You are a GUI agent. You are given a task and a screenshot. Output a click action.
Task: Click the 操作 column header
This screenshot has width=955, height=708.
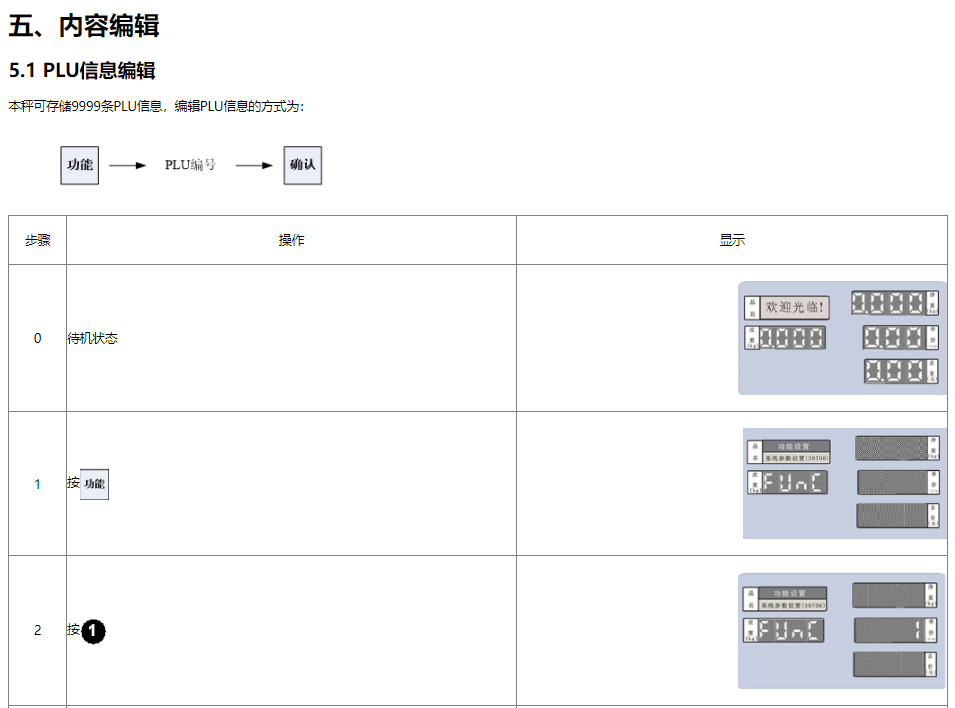(291, 240)
